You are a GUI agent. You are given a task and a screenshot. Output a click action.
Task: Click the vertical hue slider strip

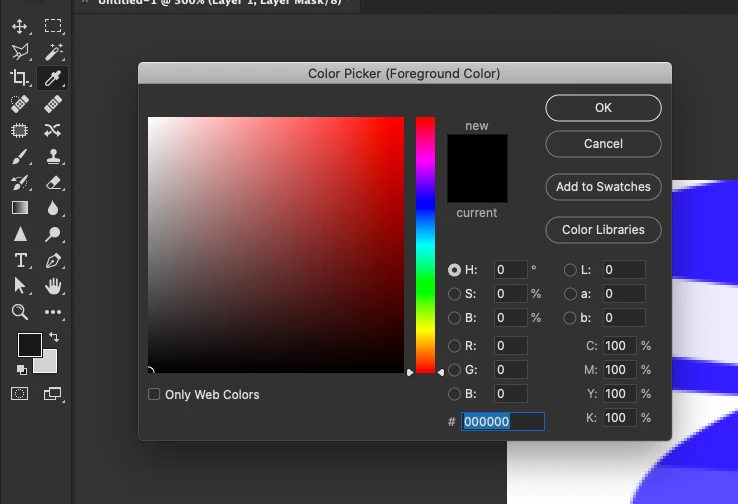425,245
